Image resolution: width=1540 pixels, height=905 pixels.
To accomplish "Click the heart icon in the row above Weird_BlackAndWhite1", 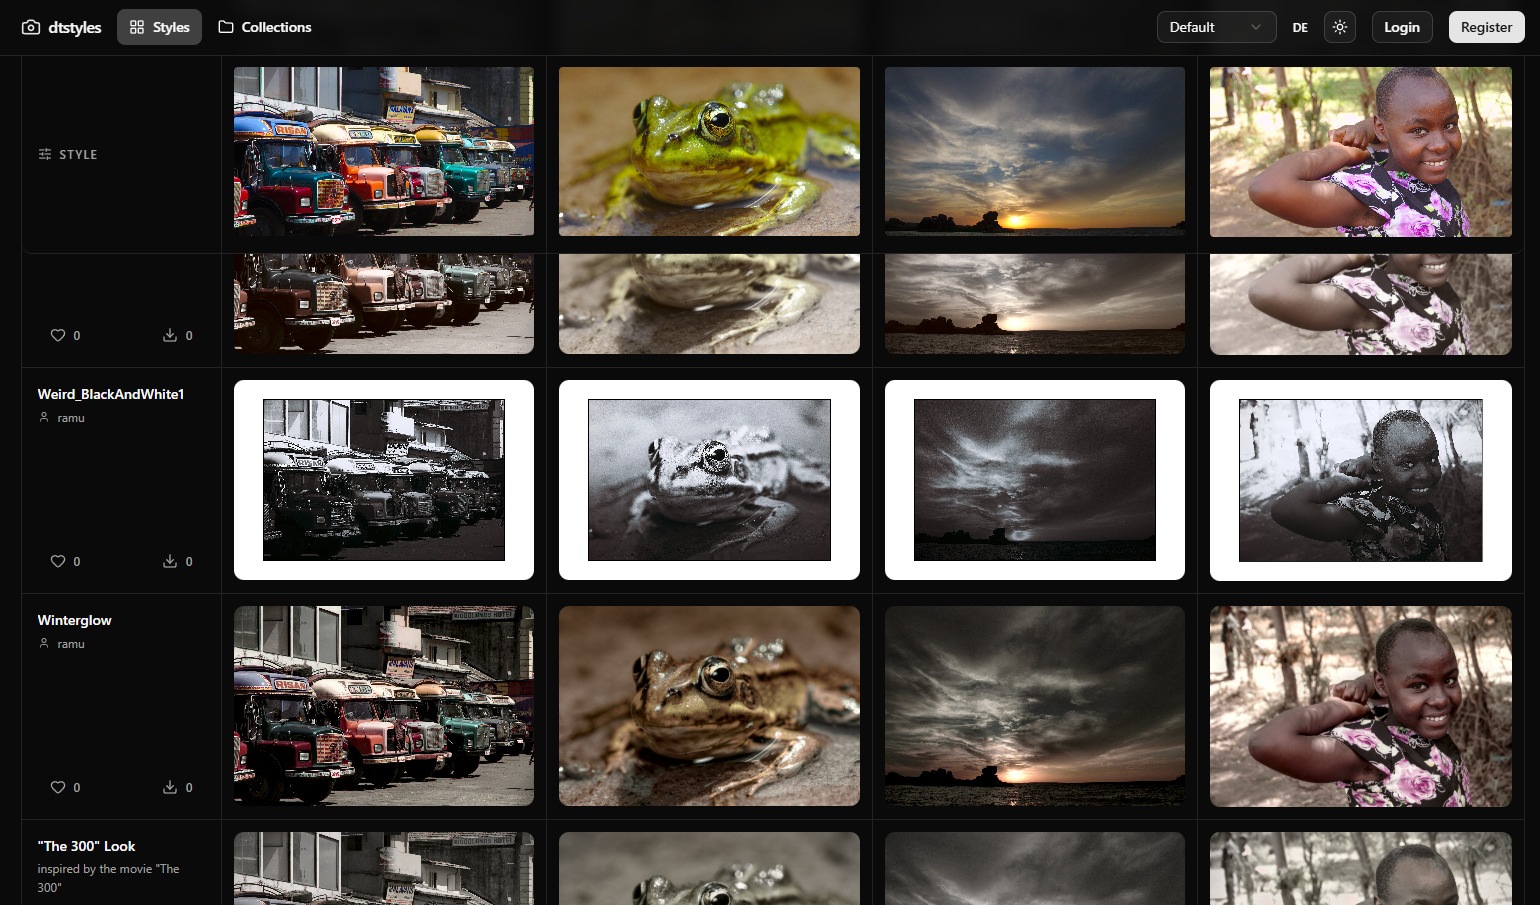I will coord(58,335).
